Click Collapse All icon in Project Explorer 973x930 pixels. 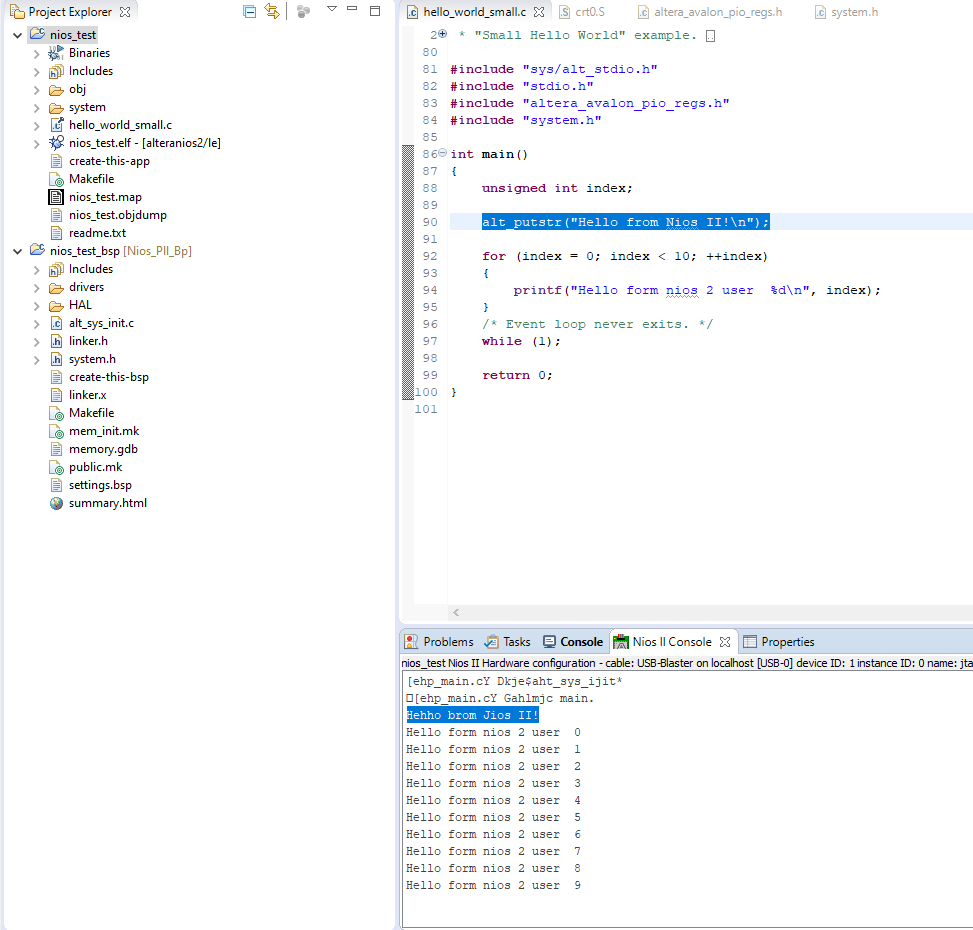[x=250, y=12]
